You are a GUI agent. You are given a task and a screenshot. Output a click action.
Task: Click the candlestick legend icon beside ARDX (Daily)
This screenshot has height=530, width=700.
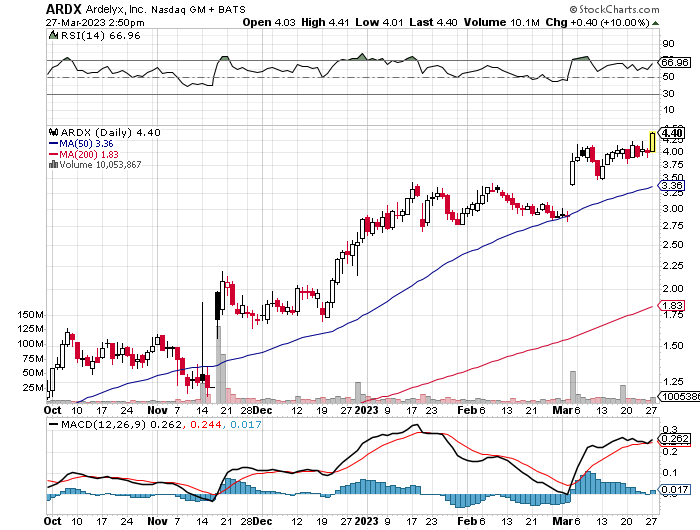(x=53, y=132)
